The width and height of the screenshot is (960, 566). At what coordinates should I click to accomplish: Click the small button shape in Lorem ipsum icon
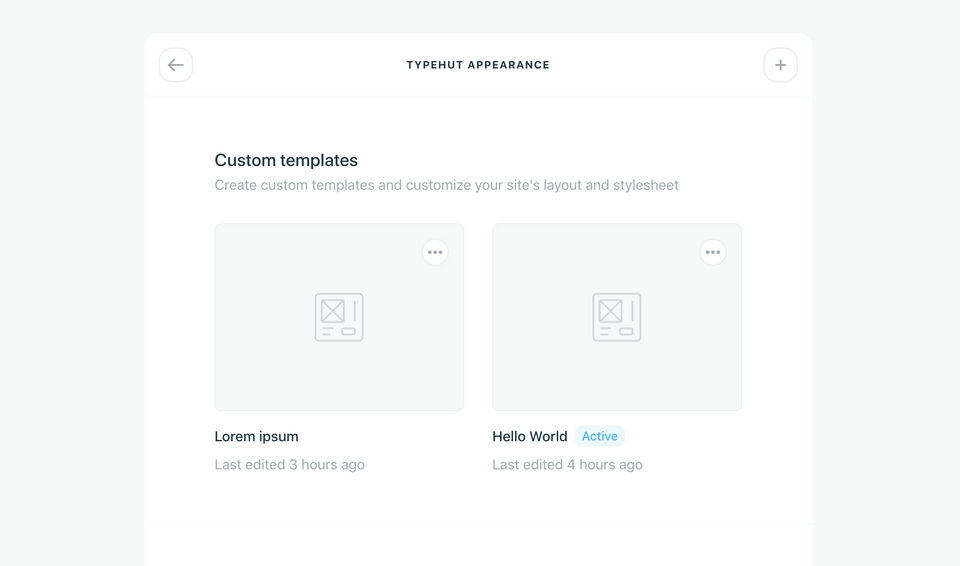pos(348,331)
